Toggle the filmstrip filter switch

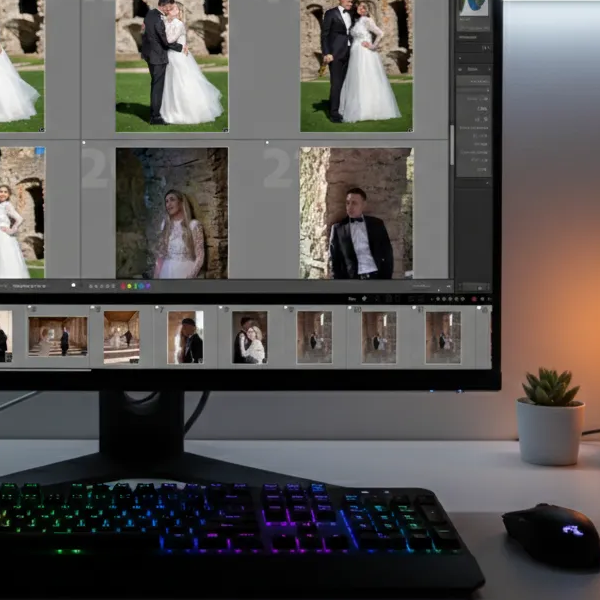tap(487, 298)
